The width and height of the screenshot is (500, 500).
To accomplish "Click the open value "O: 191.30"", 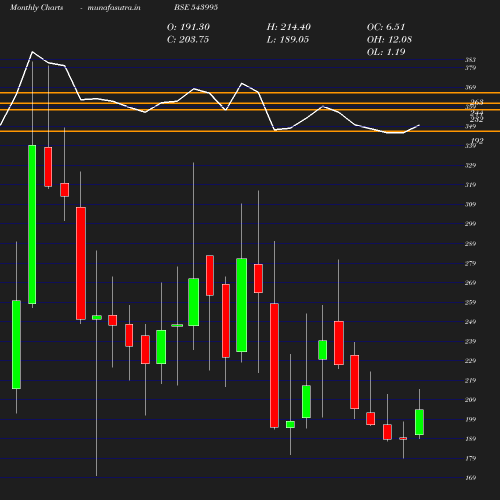I will [x=188, y=27].
